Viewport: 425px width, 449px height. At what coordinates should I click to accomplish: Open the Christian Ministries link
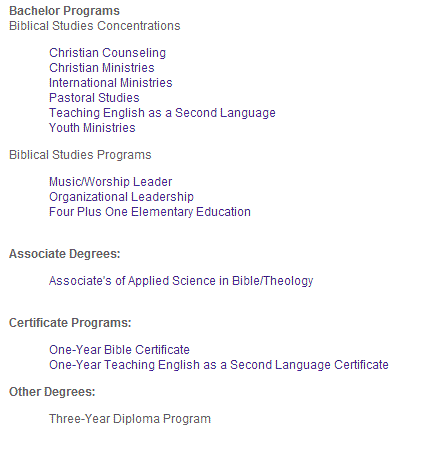coord(102,68)
